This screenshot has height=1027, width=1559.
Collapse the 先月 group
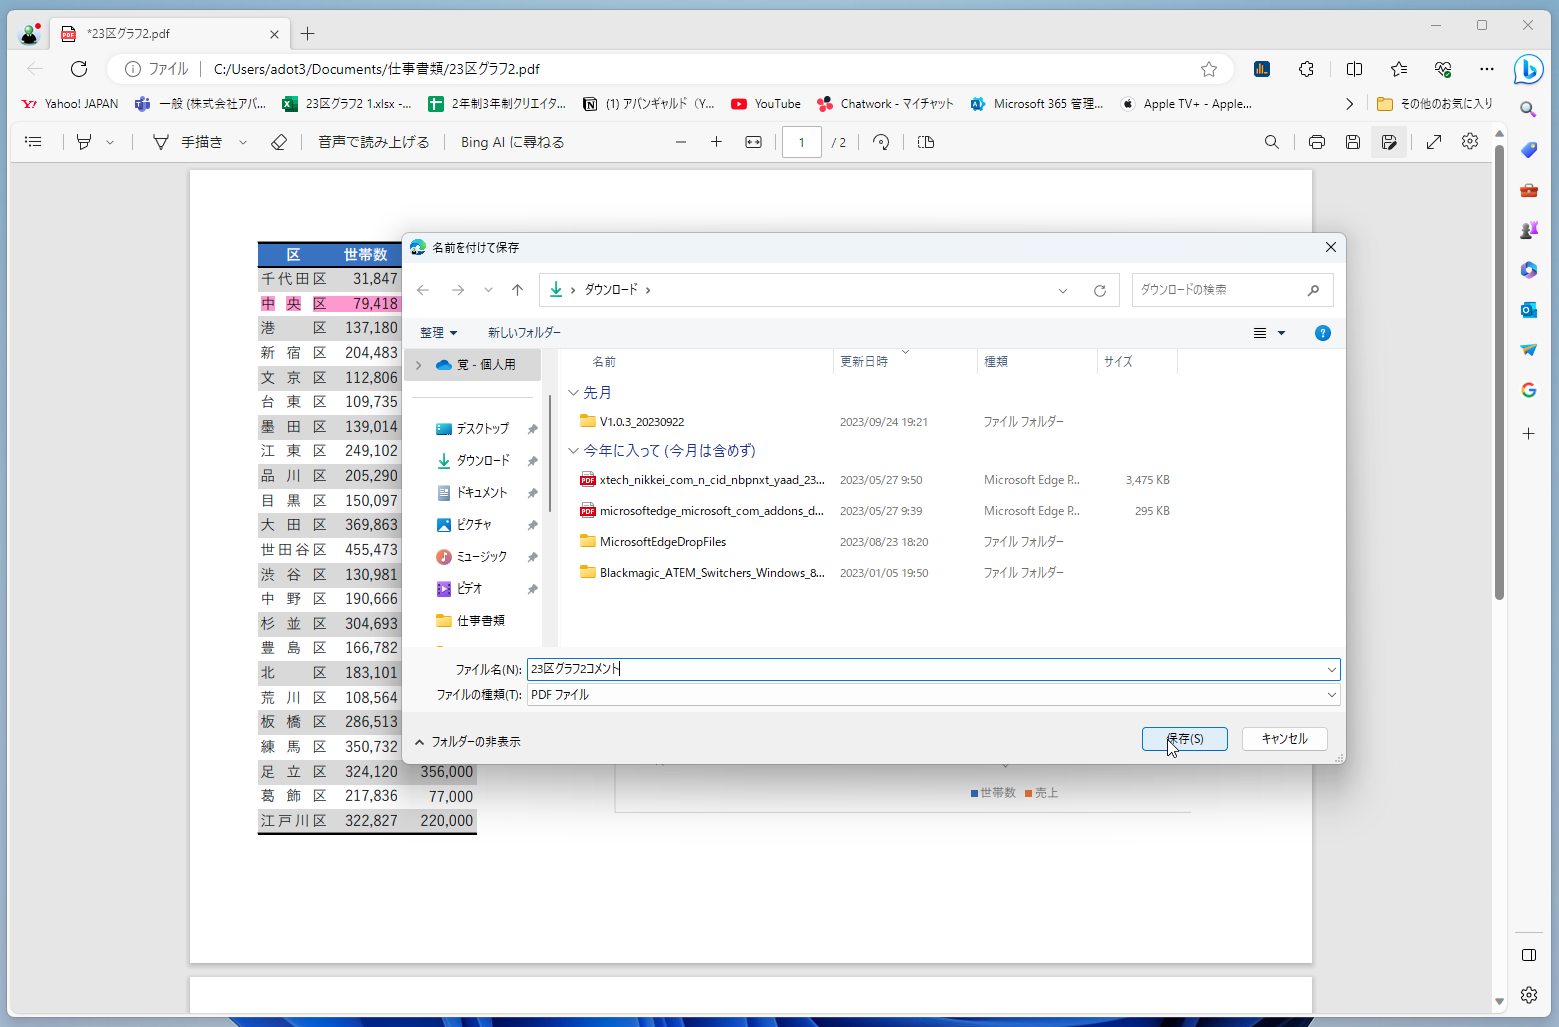point(573,393)
